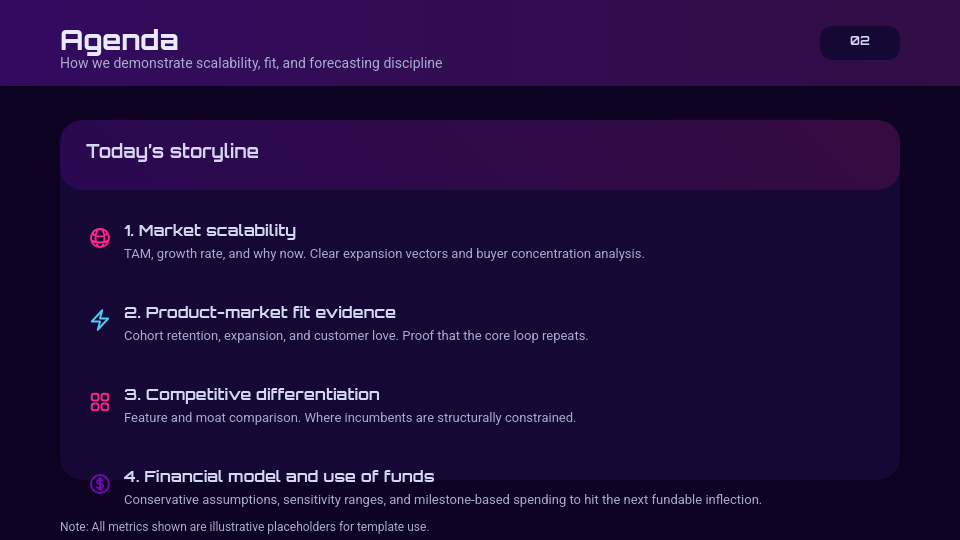960x540 pixels.
Task: Click the four-squares grid icon
Action: (100, 402)
